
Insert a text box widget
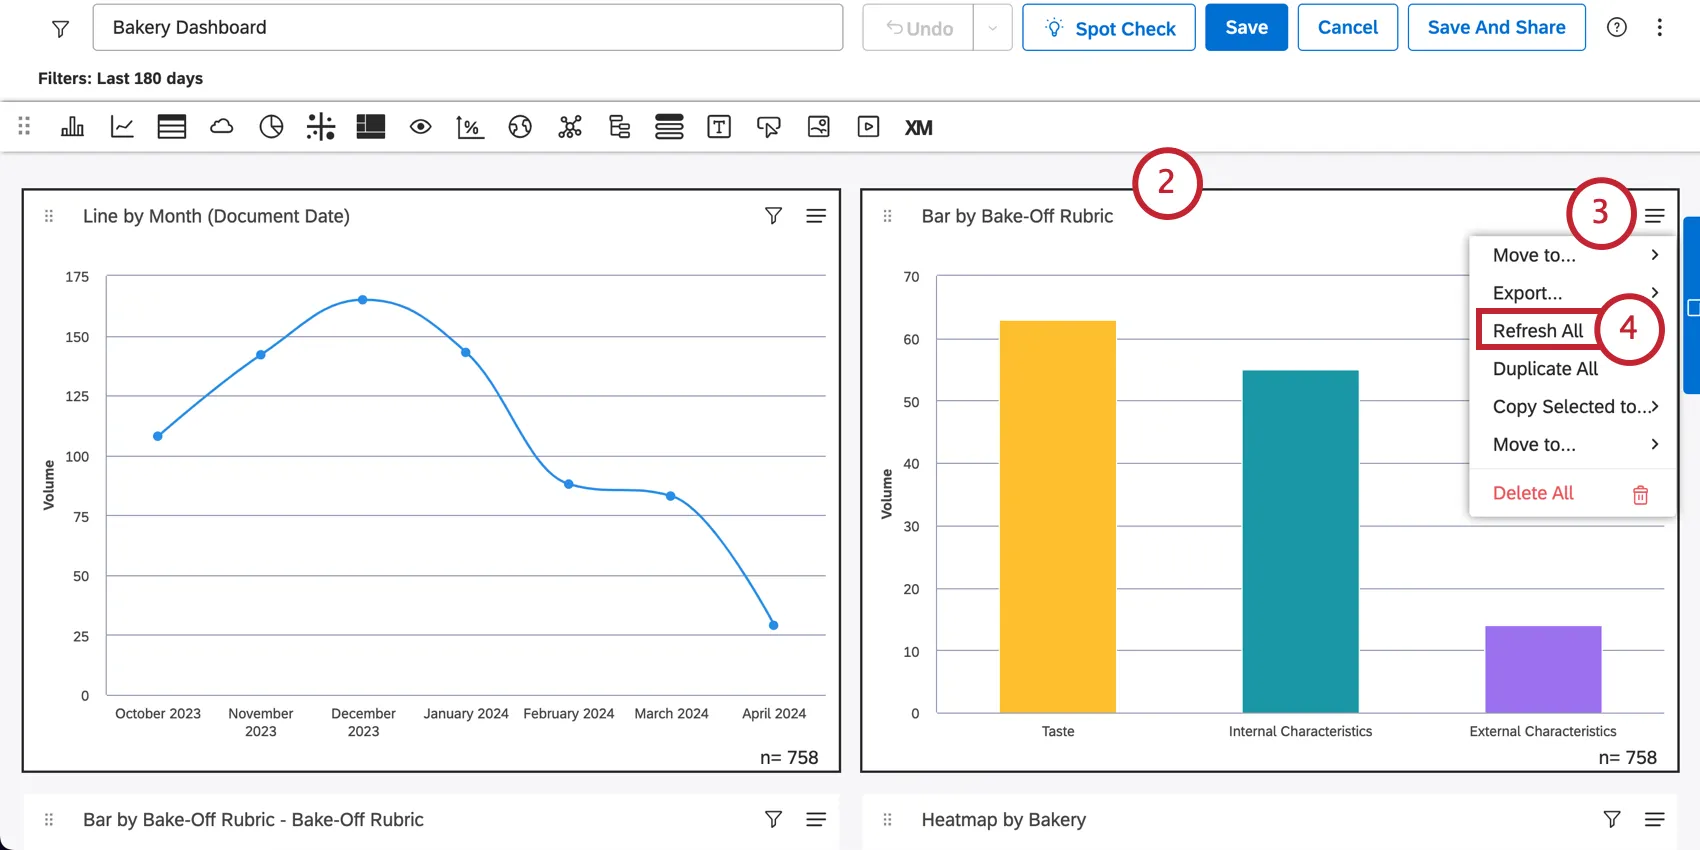coord(719,127)
